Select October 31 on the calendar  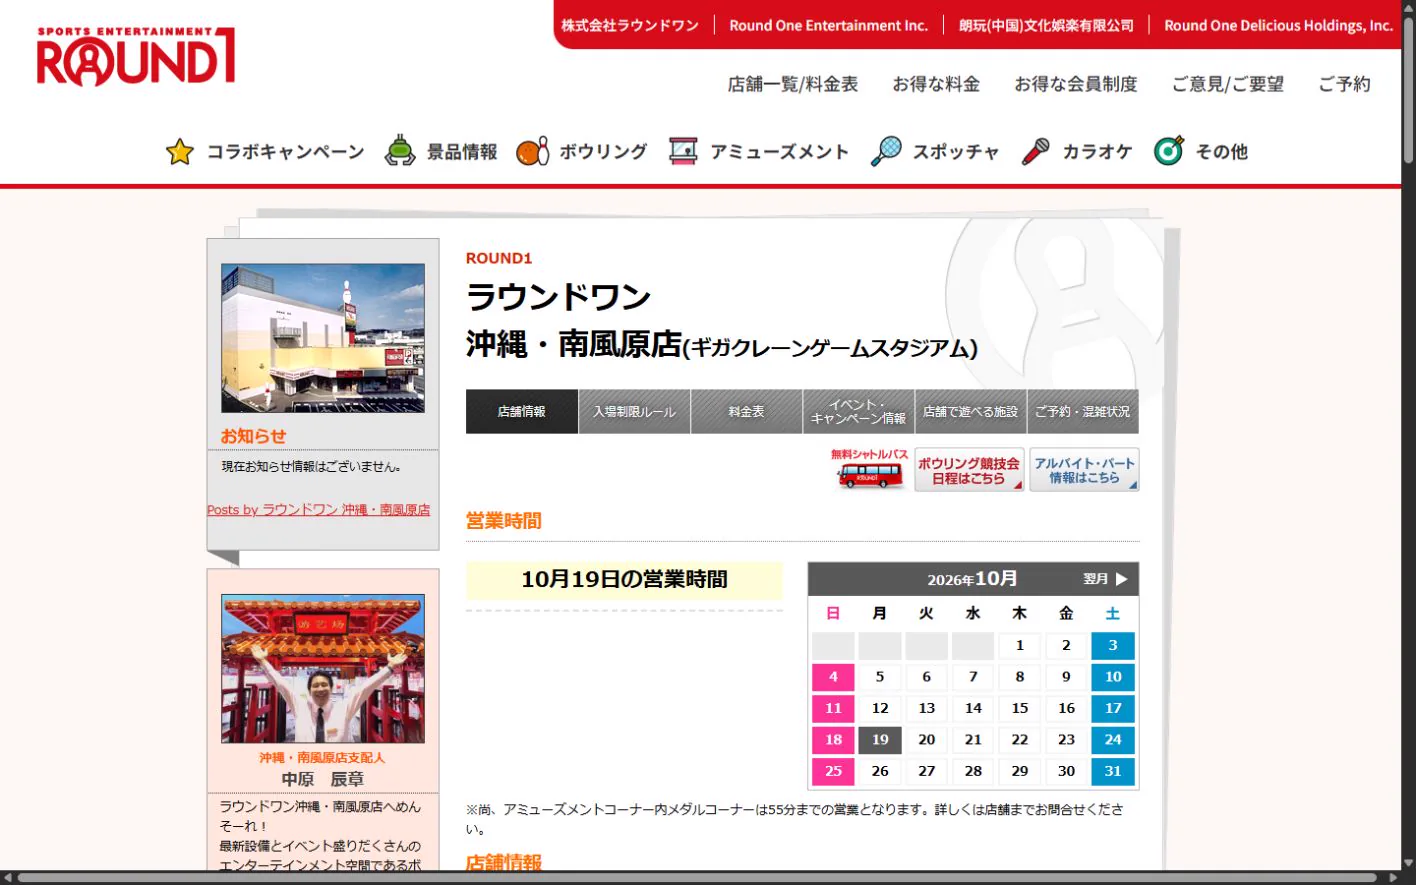click(1113, 771)
